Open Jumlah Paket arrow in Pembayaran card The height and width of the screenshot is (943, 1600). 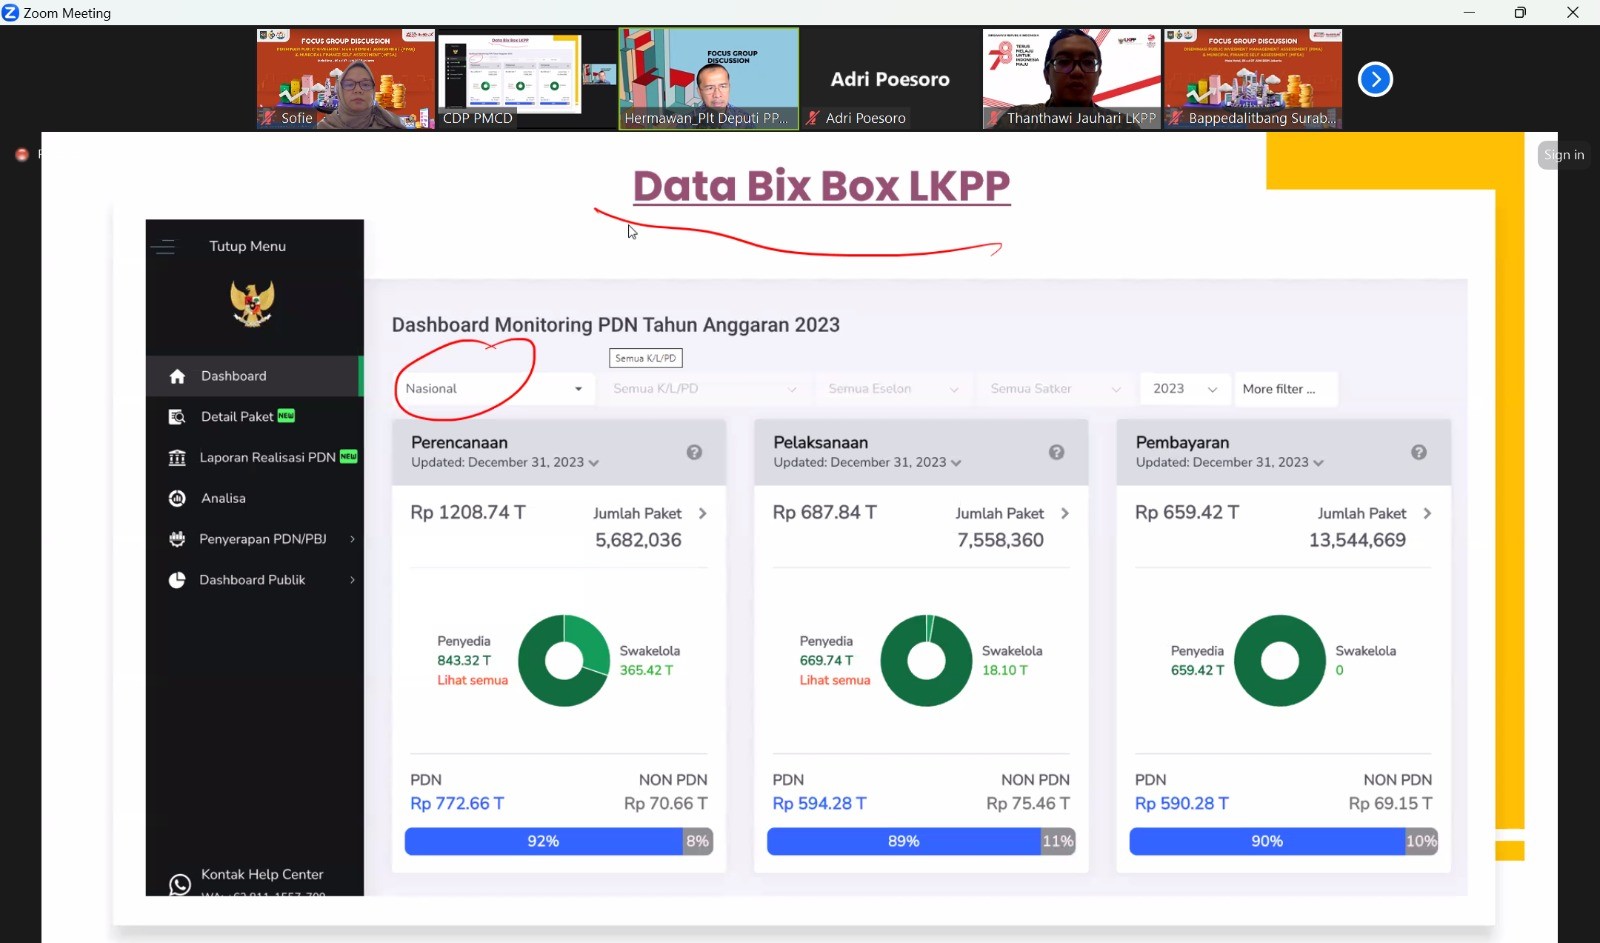click(1427, 514)
